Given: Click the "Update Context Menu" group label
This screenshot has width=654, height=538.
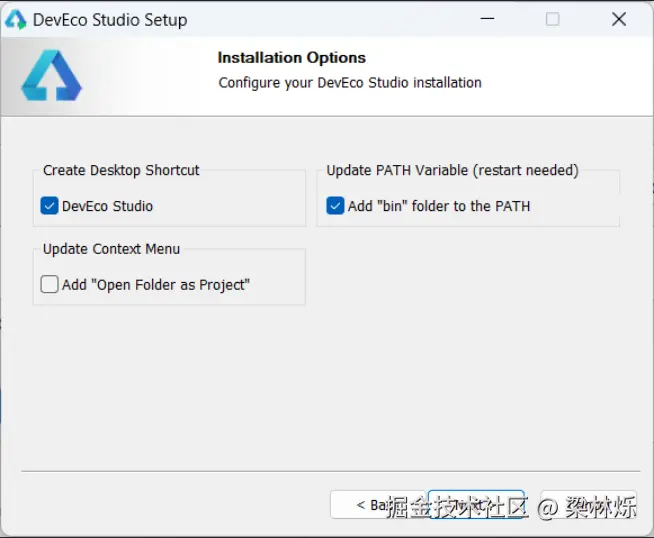Looking at the screenshot, I should click(x=111, y=249).
